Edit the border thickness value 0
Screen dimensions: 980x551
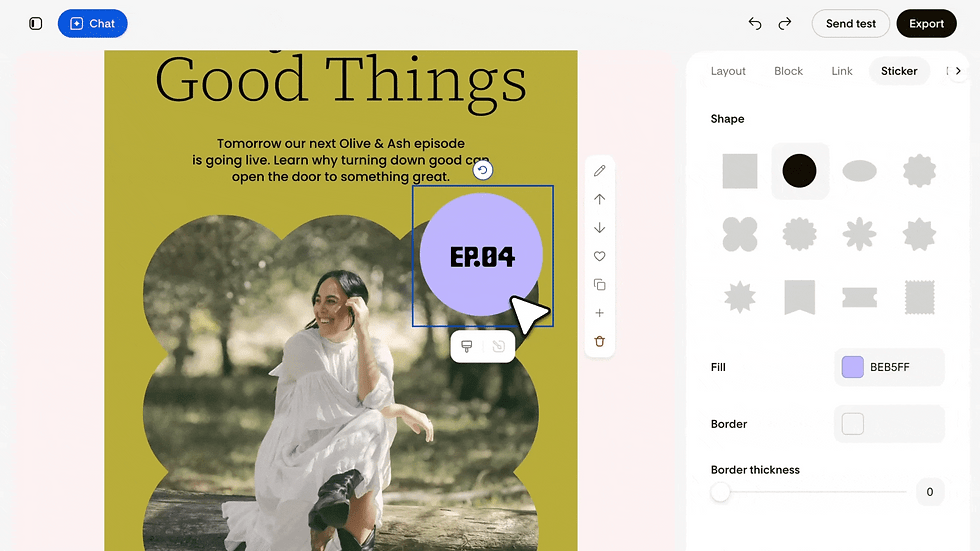[929, 492]
